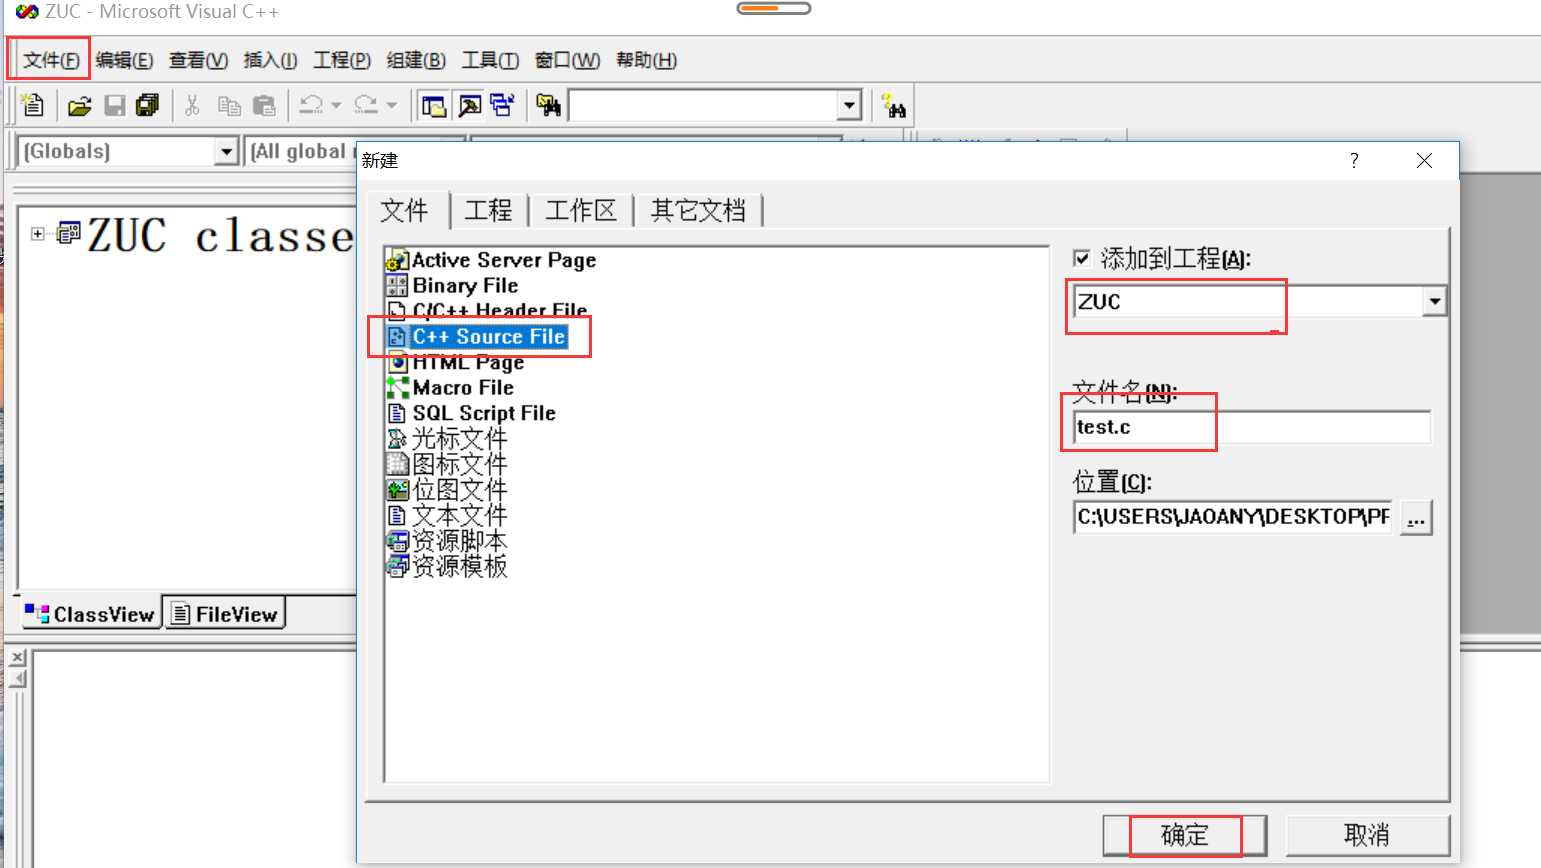The height and width of the screenshot is (868, 1541).
Task: Open the 帮助(H) menu
Action: [646, 61]
